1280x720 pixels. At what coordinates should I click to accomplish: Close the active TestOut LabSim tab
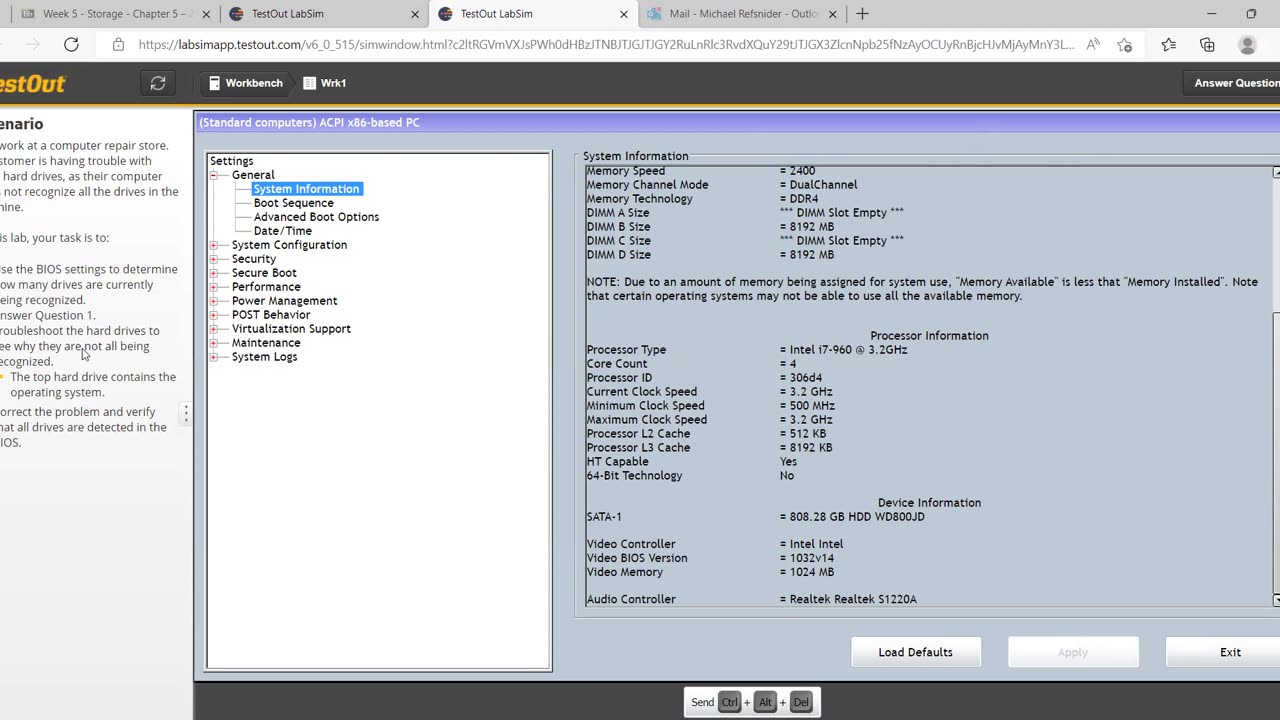tap(624, 14)
